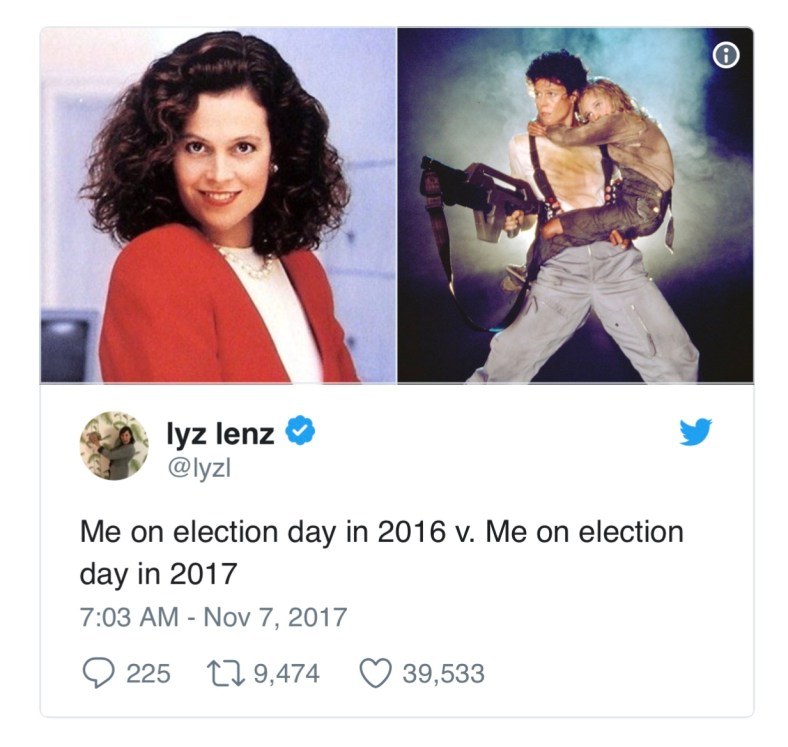Click the rifle in the right photo
The height and width of the screenshot is (747, 788).
point(481,195)
